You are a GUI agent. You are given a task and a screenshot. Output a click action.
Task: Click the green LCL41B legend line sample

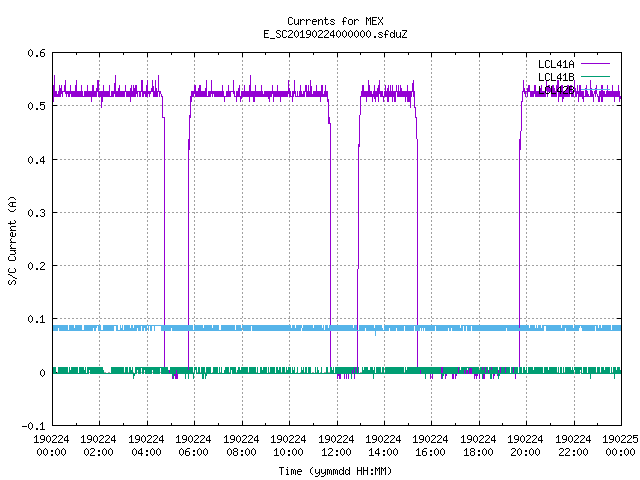pos(595,76)
